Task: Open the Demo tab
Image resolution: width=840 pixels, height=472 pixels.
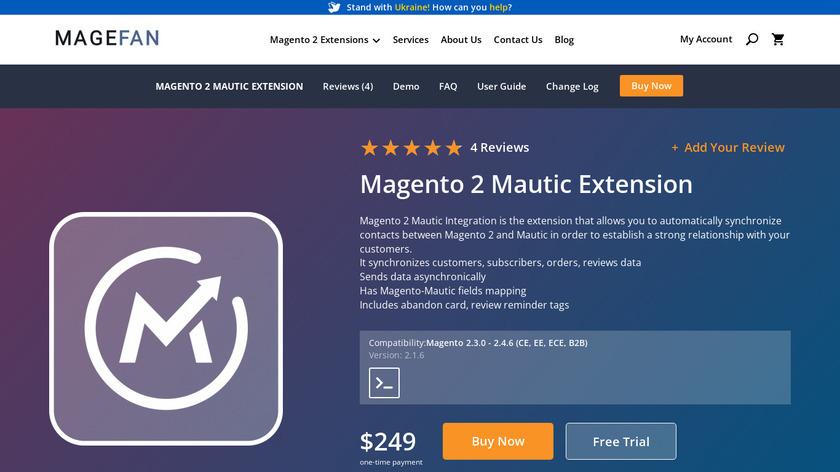Action: coord(406,86)
